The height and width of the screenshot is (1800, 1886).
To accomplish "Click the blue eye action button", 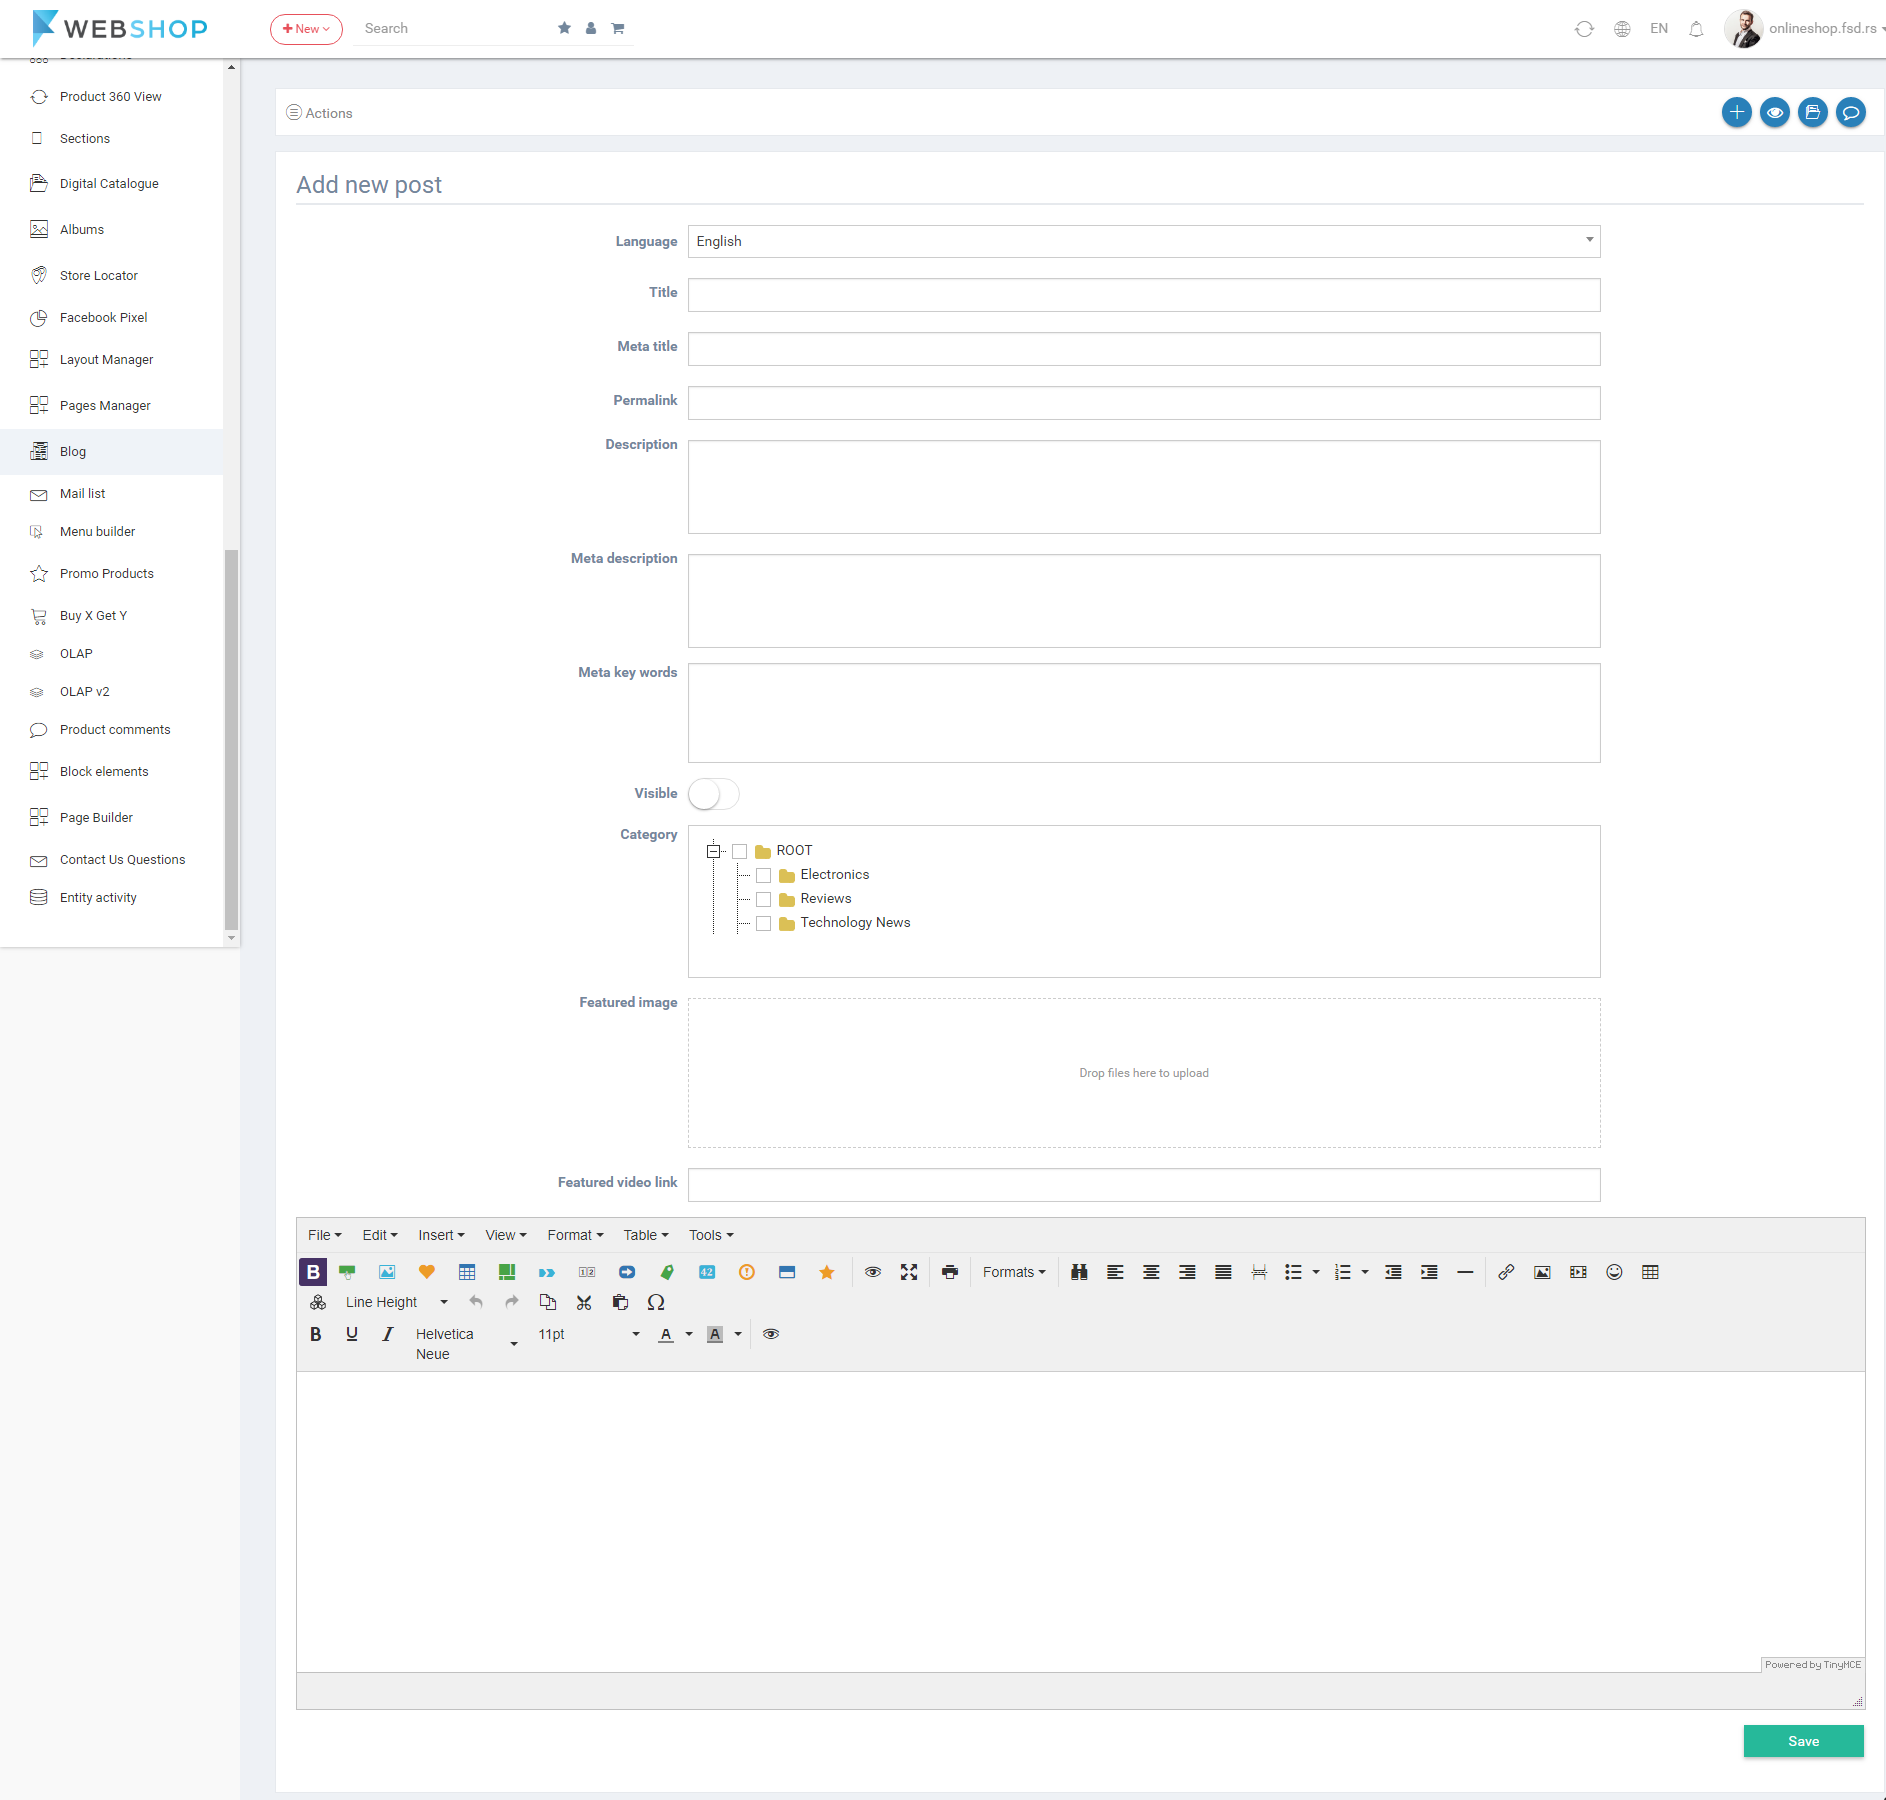I will (1775, 112).
